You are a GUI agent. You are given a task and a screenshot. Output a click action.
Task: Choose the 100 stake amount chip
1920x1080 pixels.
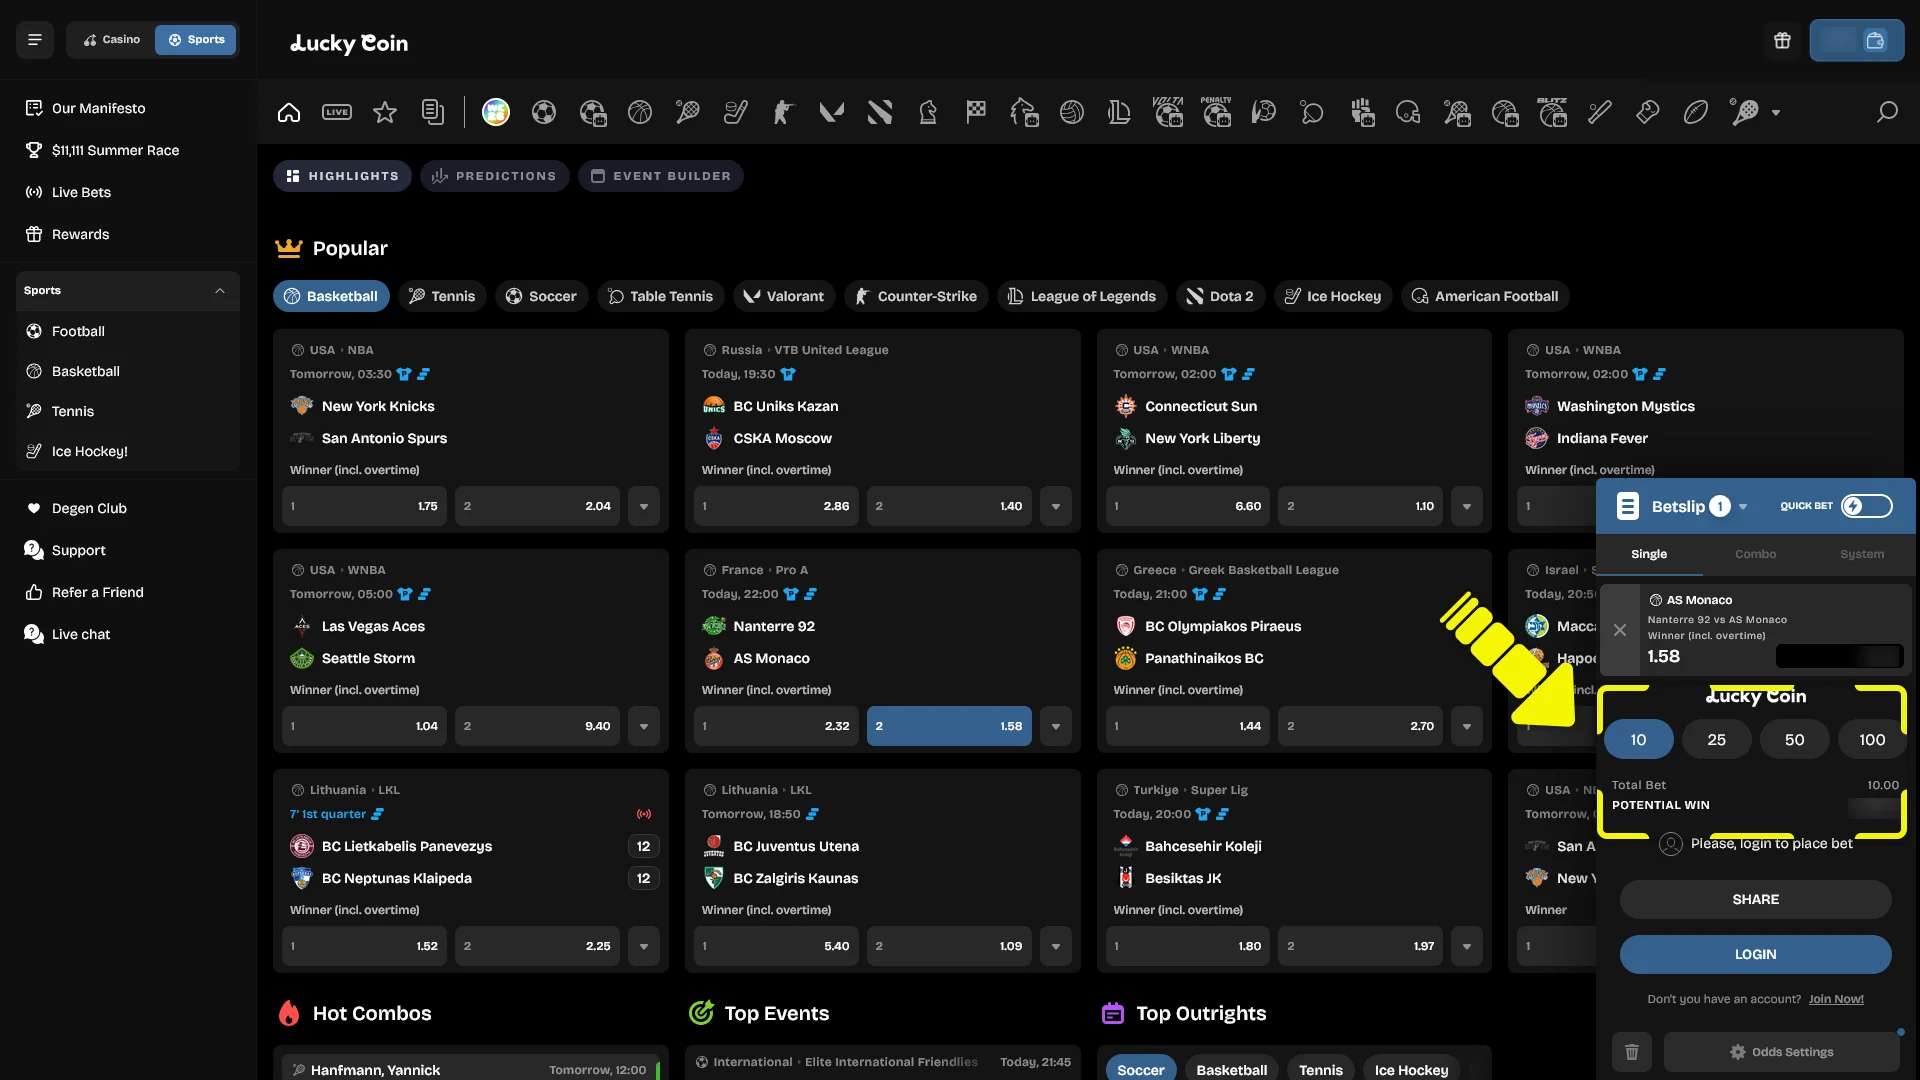pos(1872,740)
